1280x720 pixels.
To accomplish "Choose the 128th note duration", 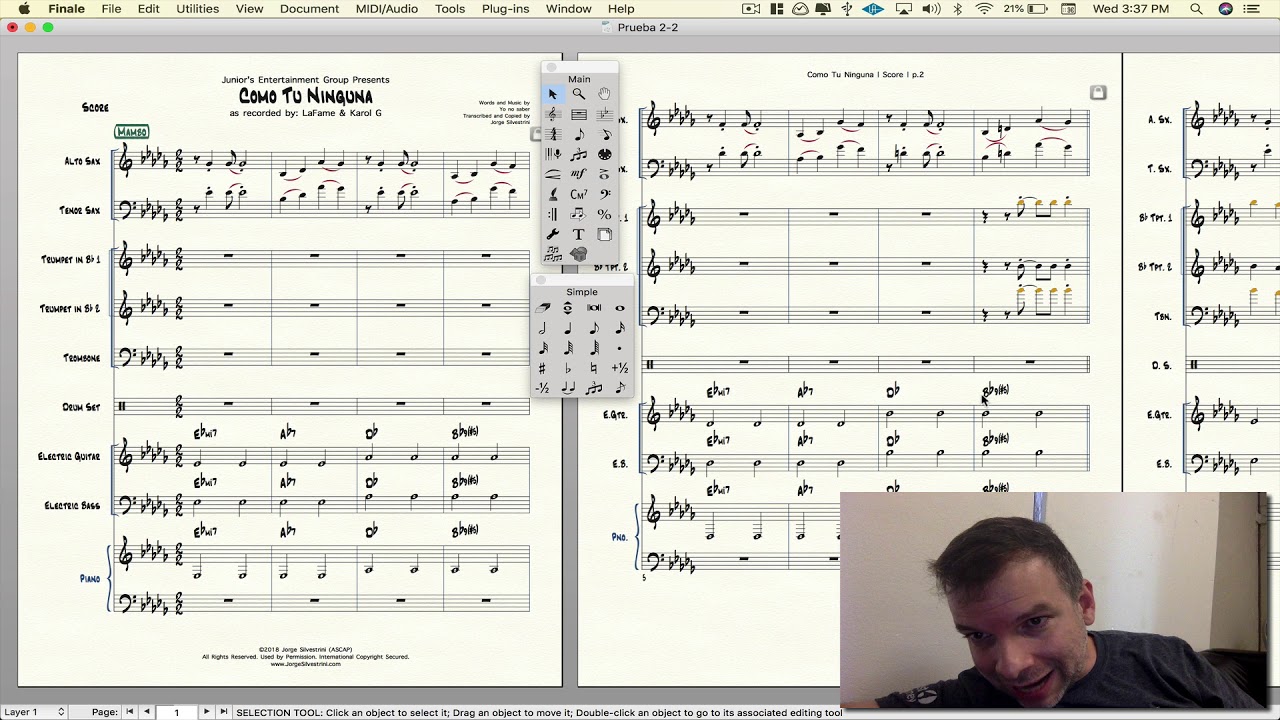I will tap(594, 348).
